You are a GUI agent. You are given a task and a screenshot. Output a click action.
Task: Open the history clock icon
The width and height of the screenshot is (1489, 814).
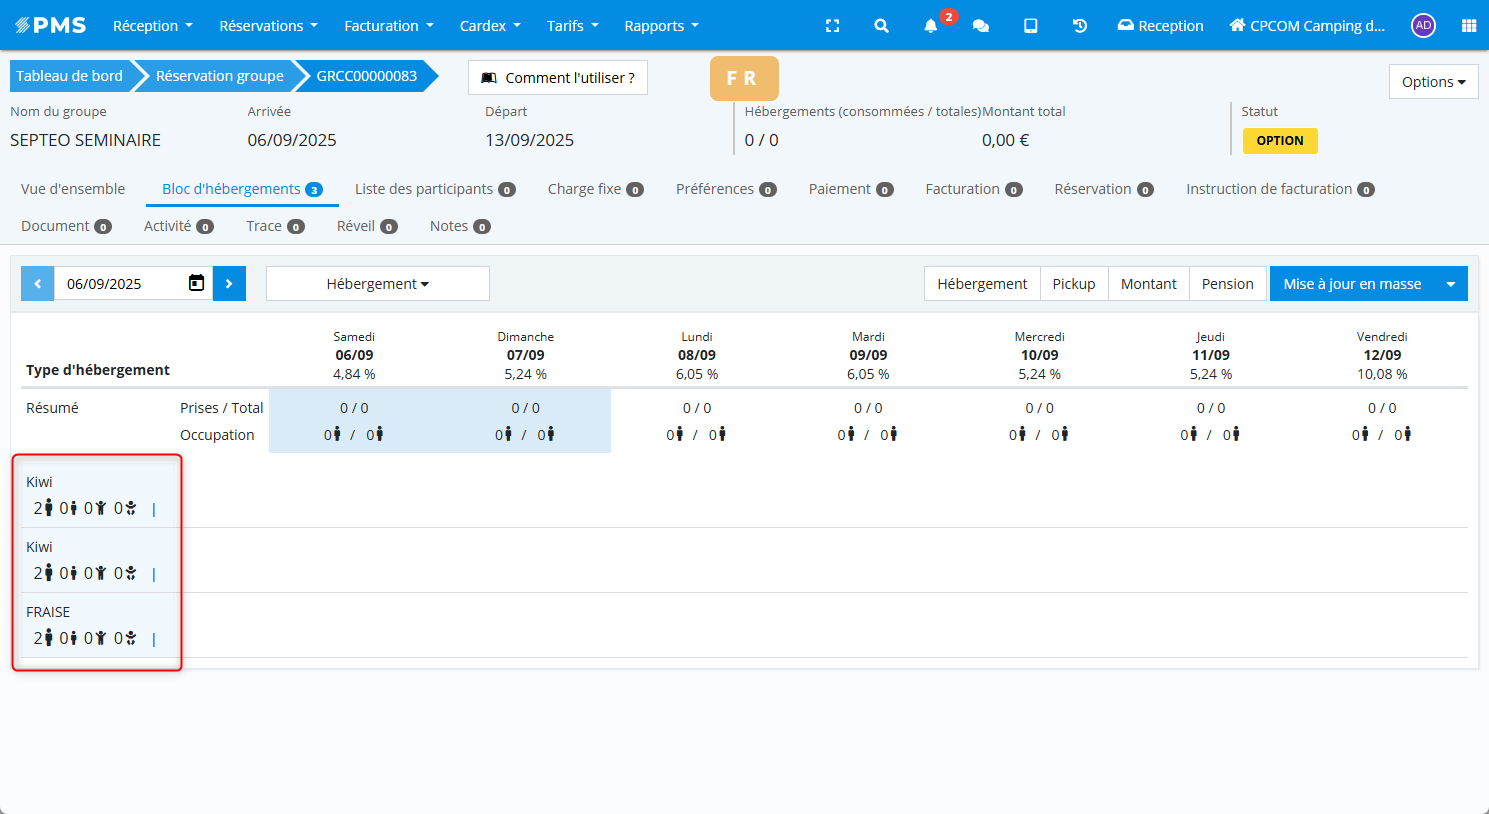tap(1080, 26)
